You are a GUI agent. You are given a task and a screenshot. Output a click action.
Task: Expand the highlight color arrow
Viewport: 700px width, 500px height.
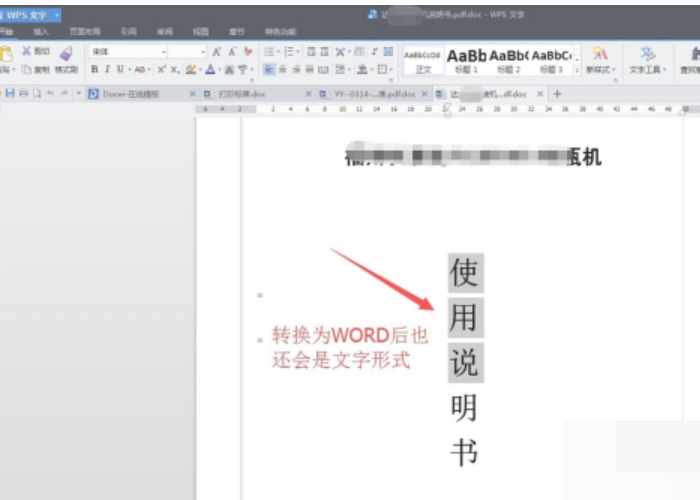click(x=200, y=70)
